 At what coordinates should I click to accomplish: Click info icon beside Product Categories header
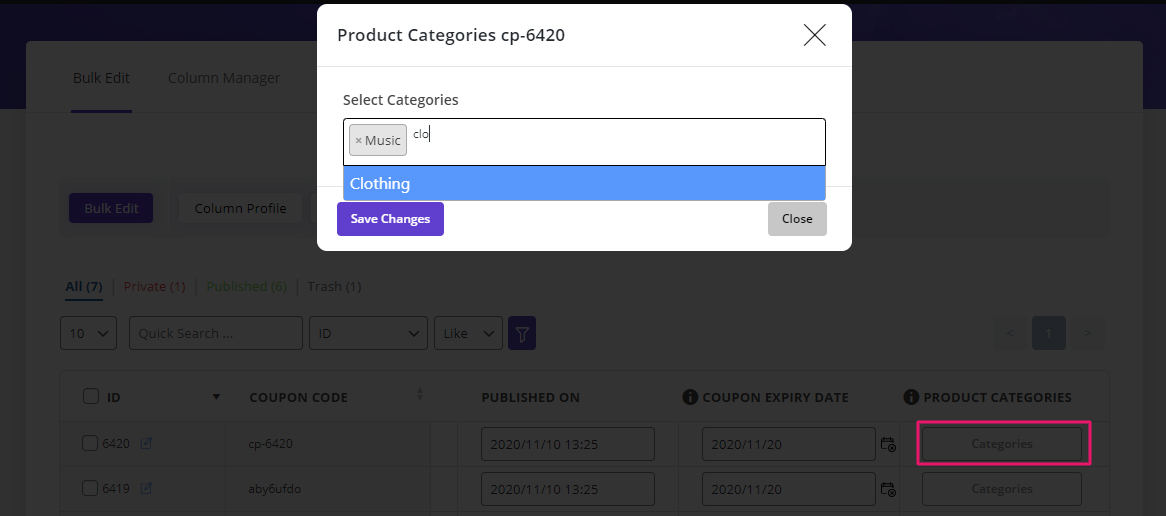click(x=911, y=397)
